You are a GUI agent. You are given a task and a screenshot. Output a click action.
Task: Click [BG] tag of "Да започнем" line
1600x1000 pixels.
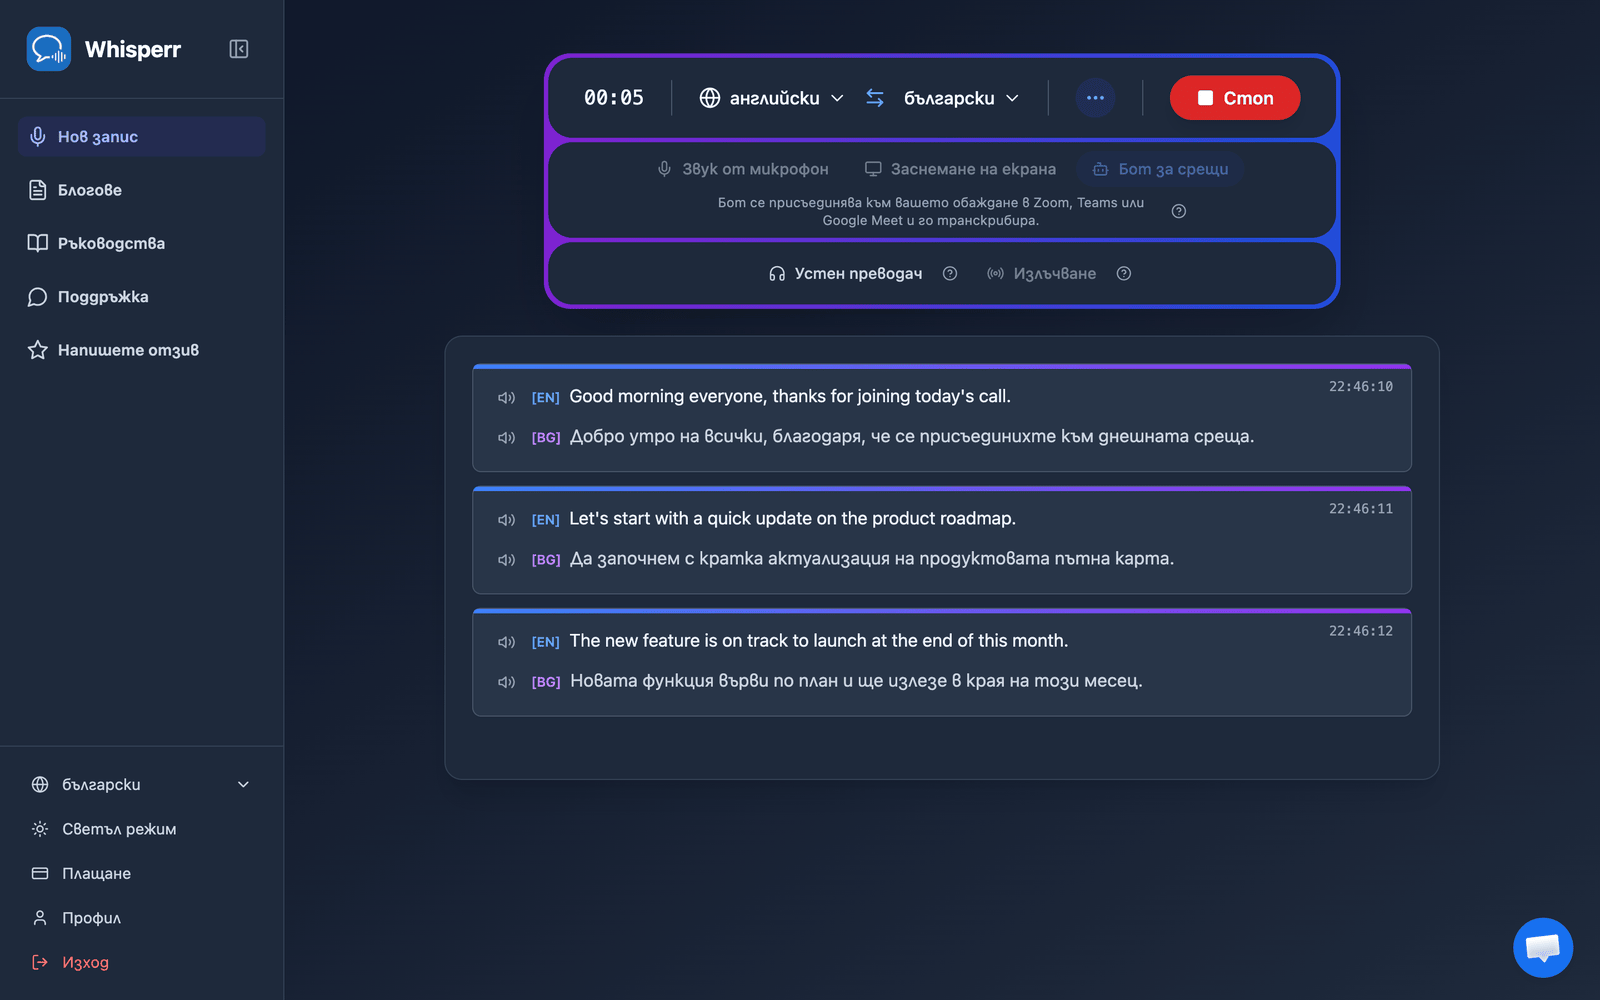[x=546, y=560]
